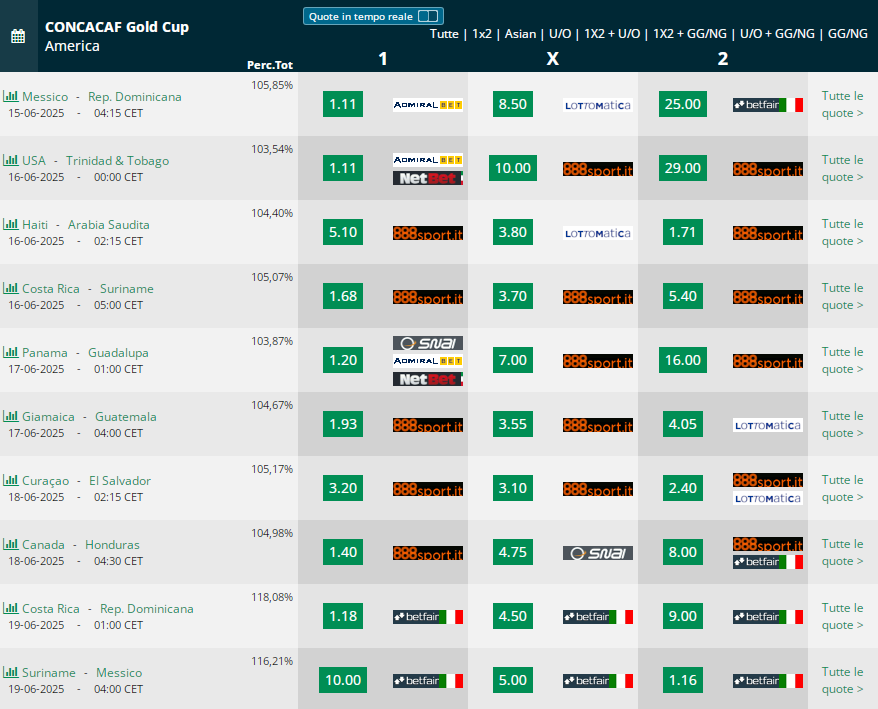Click 888sport logo for USA - Trinidad draw odds
Image resolution: width=878 pixels, height=709 pixels.
pos(597,169)
